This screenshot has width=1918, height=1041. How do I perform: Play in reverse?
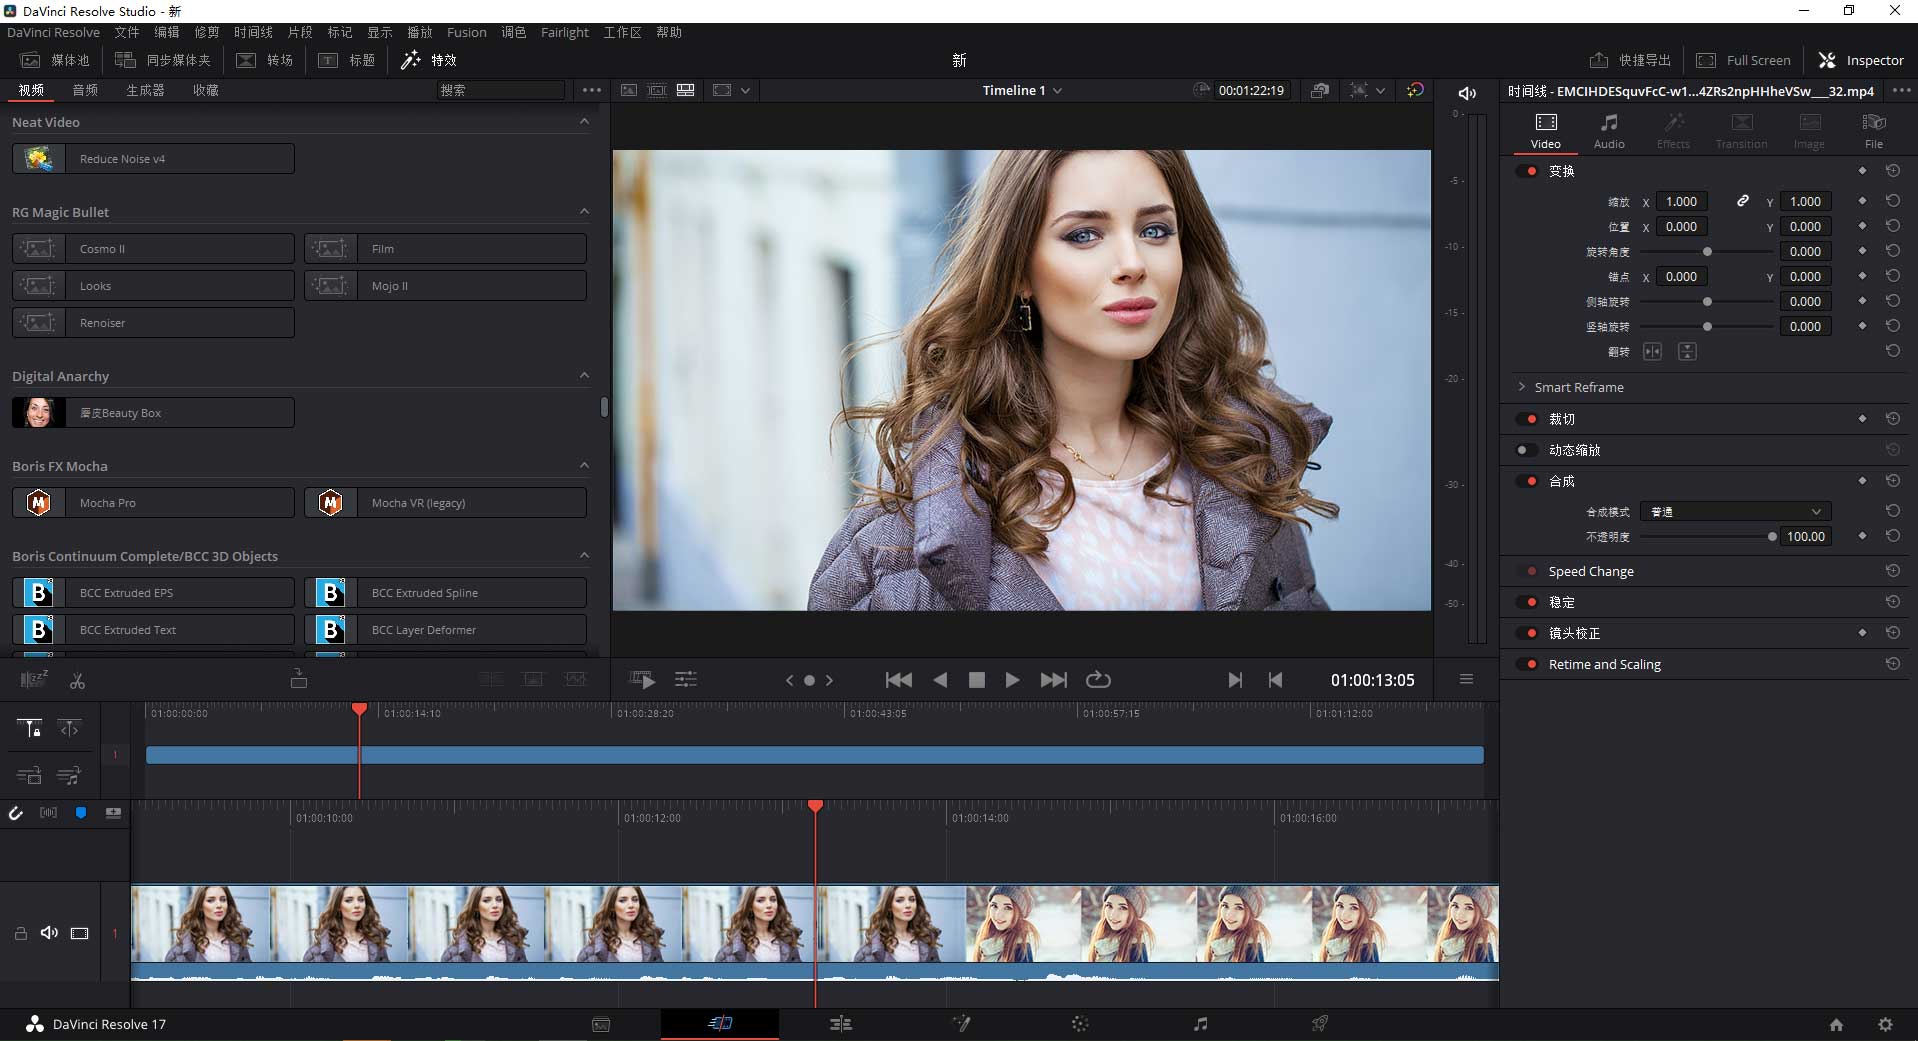point(940,680)
